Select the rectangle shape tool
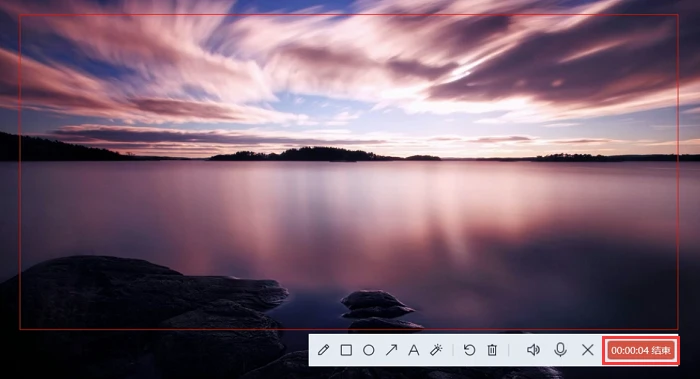This screenshot has width=700, height=379. coord(346,350)
